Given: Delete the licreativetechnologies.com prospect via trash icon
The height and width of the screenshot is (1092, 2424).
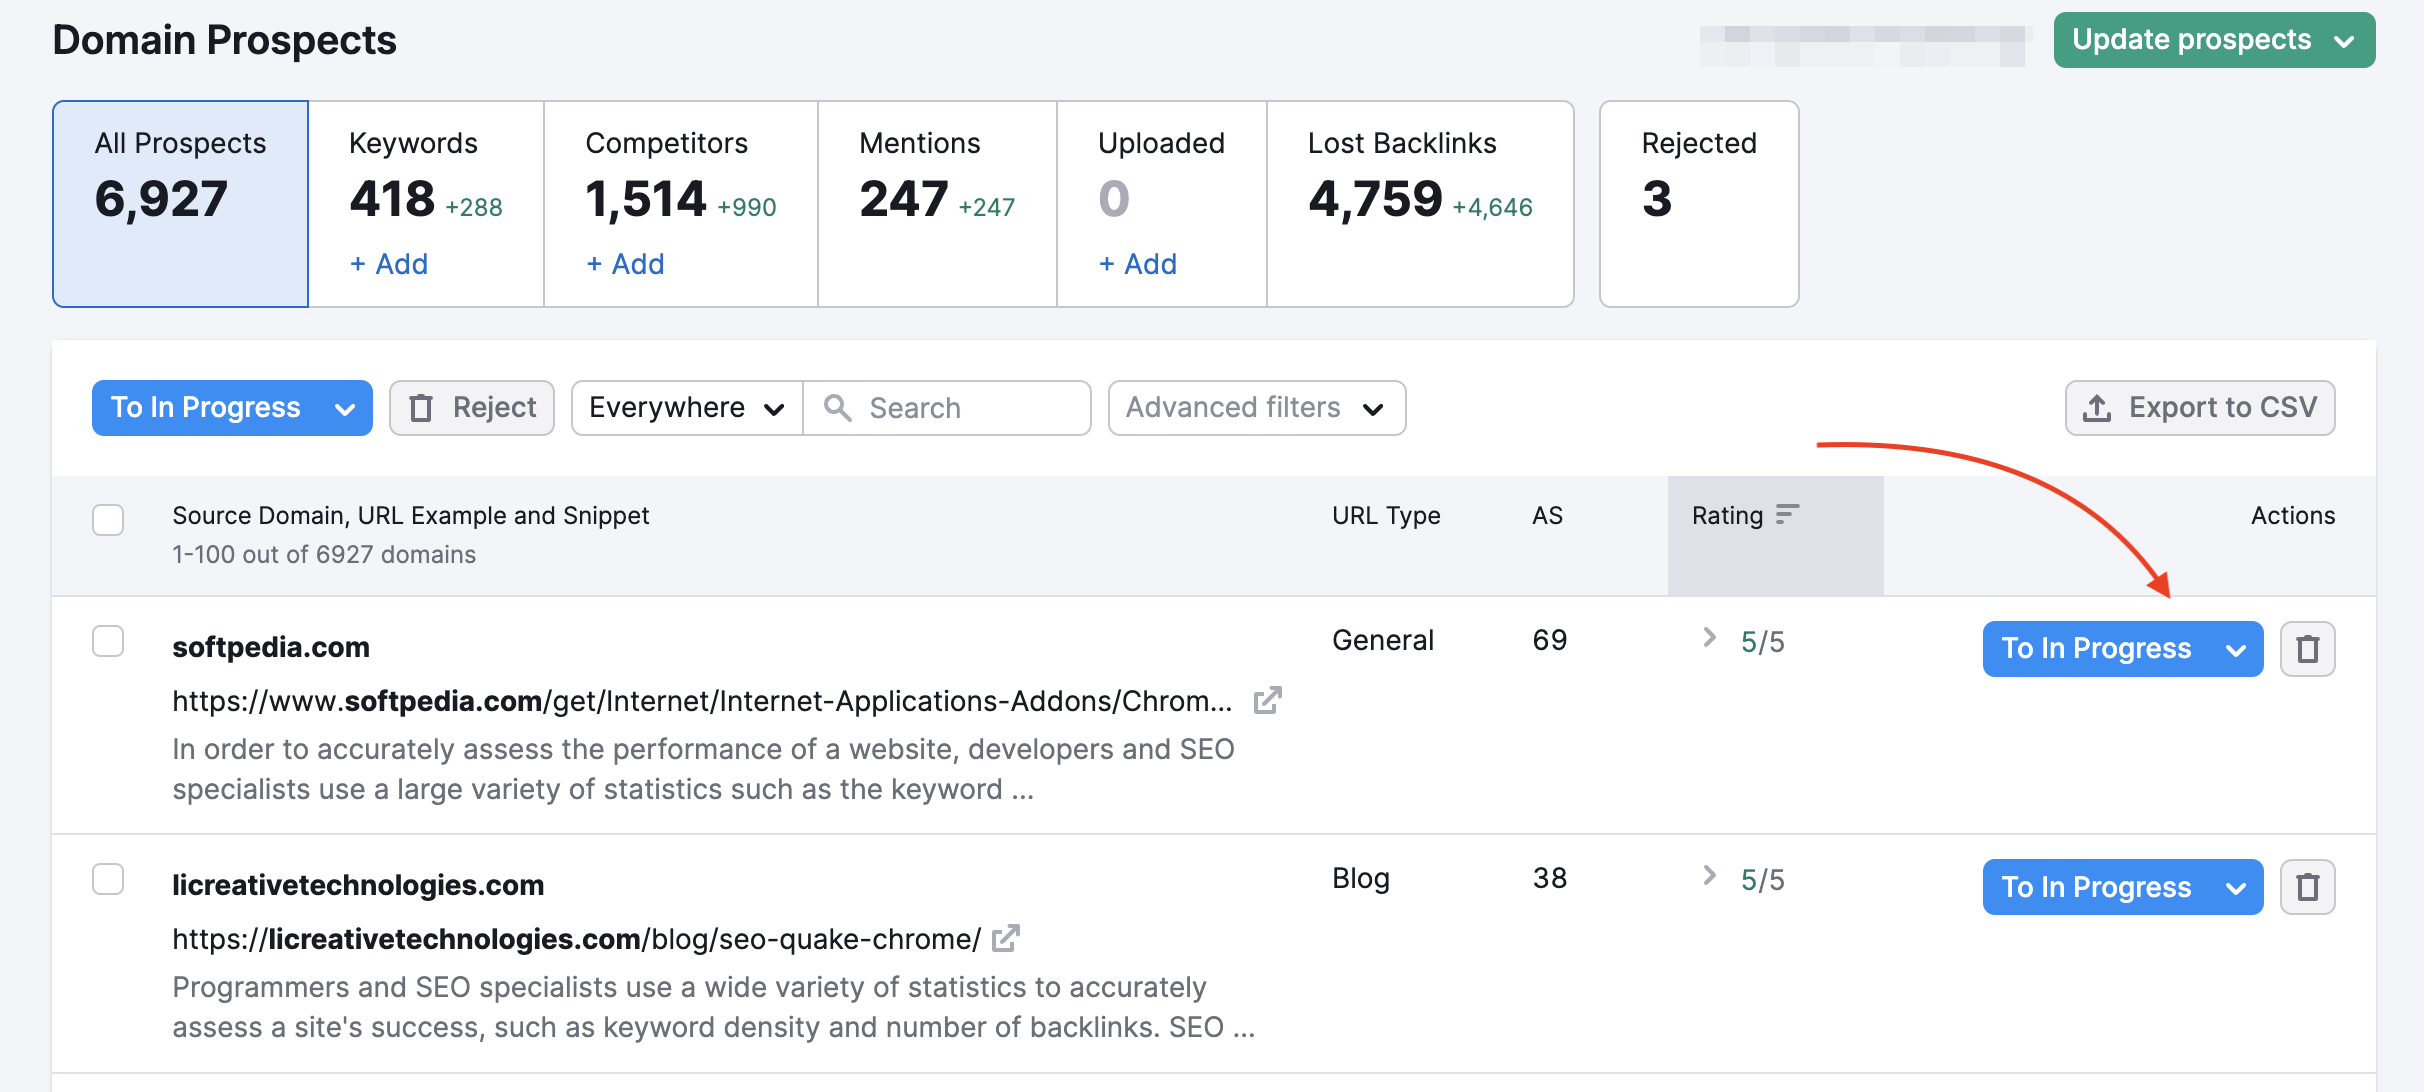Looking at the screenshot, I should coord(2308,886).
